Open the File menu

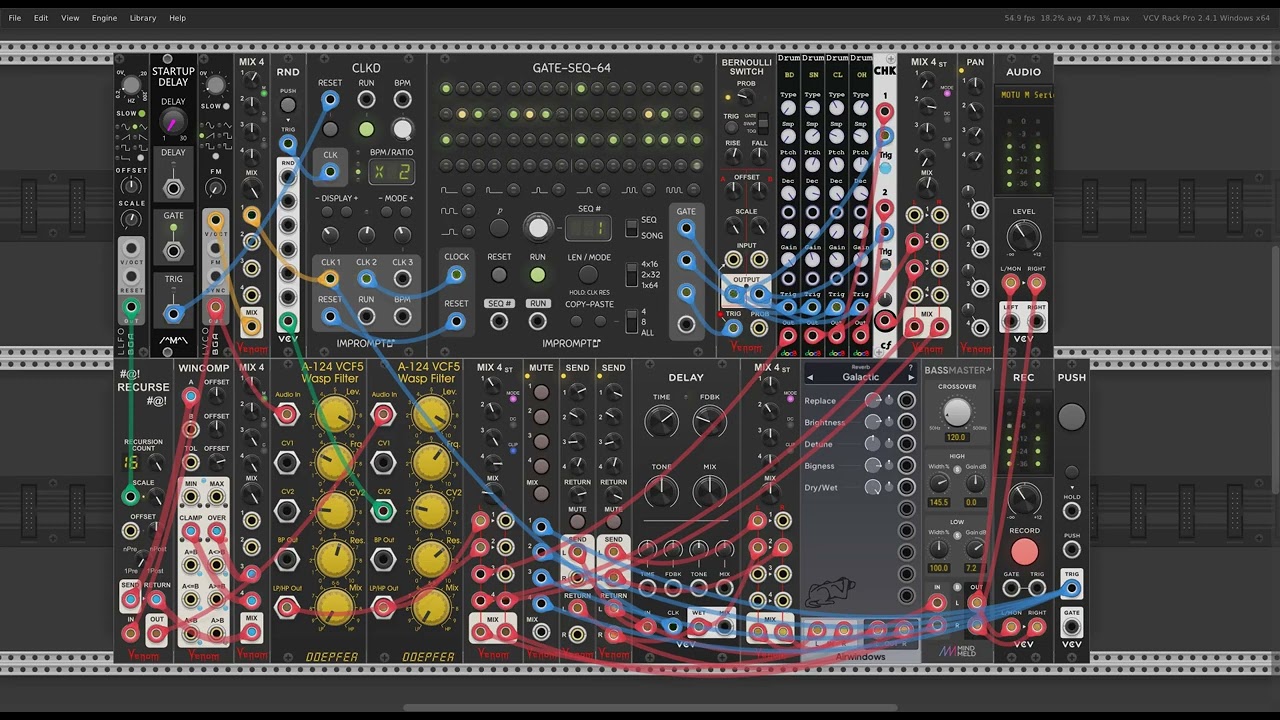(x=15, y=18)
